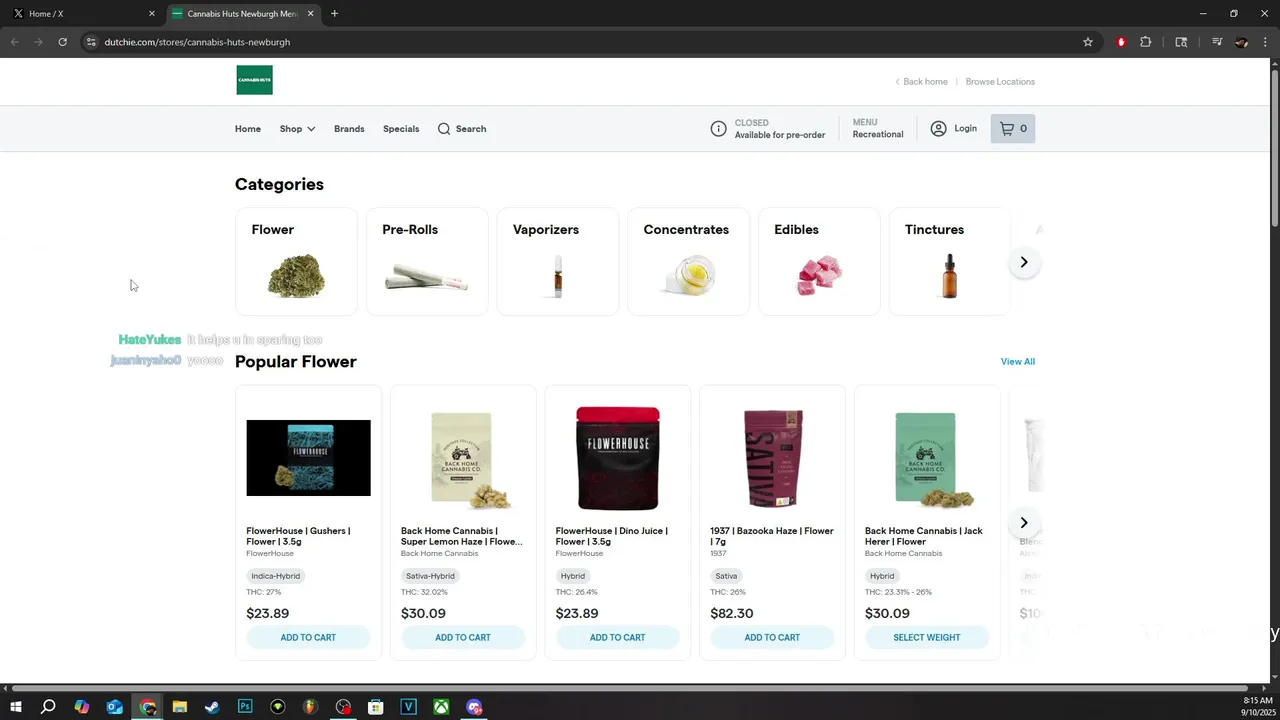Open the Concentrates category card
This screenshot has height=720, width=1280.
tap(688, 261)
